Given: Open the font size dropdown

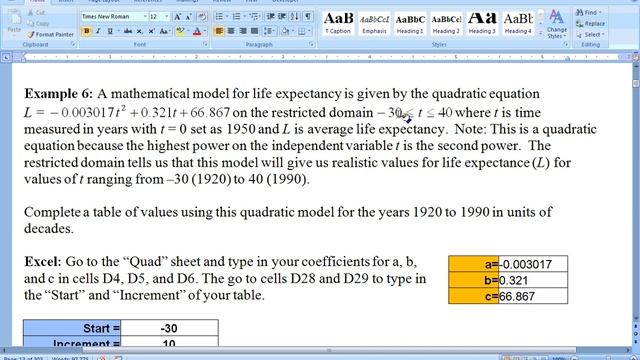Looking at the screenshot, I should [167, 17].
